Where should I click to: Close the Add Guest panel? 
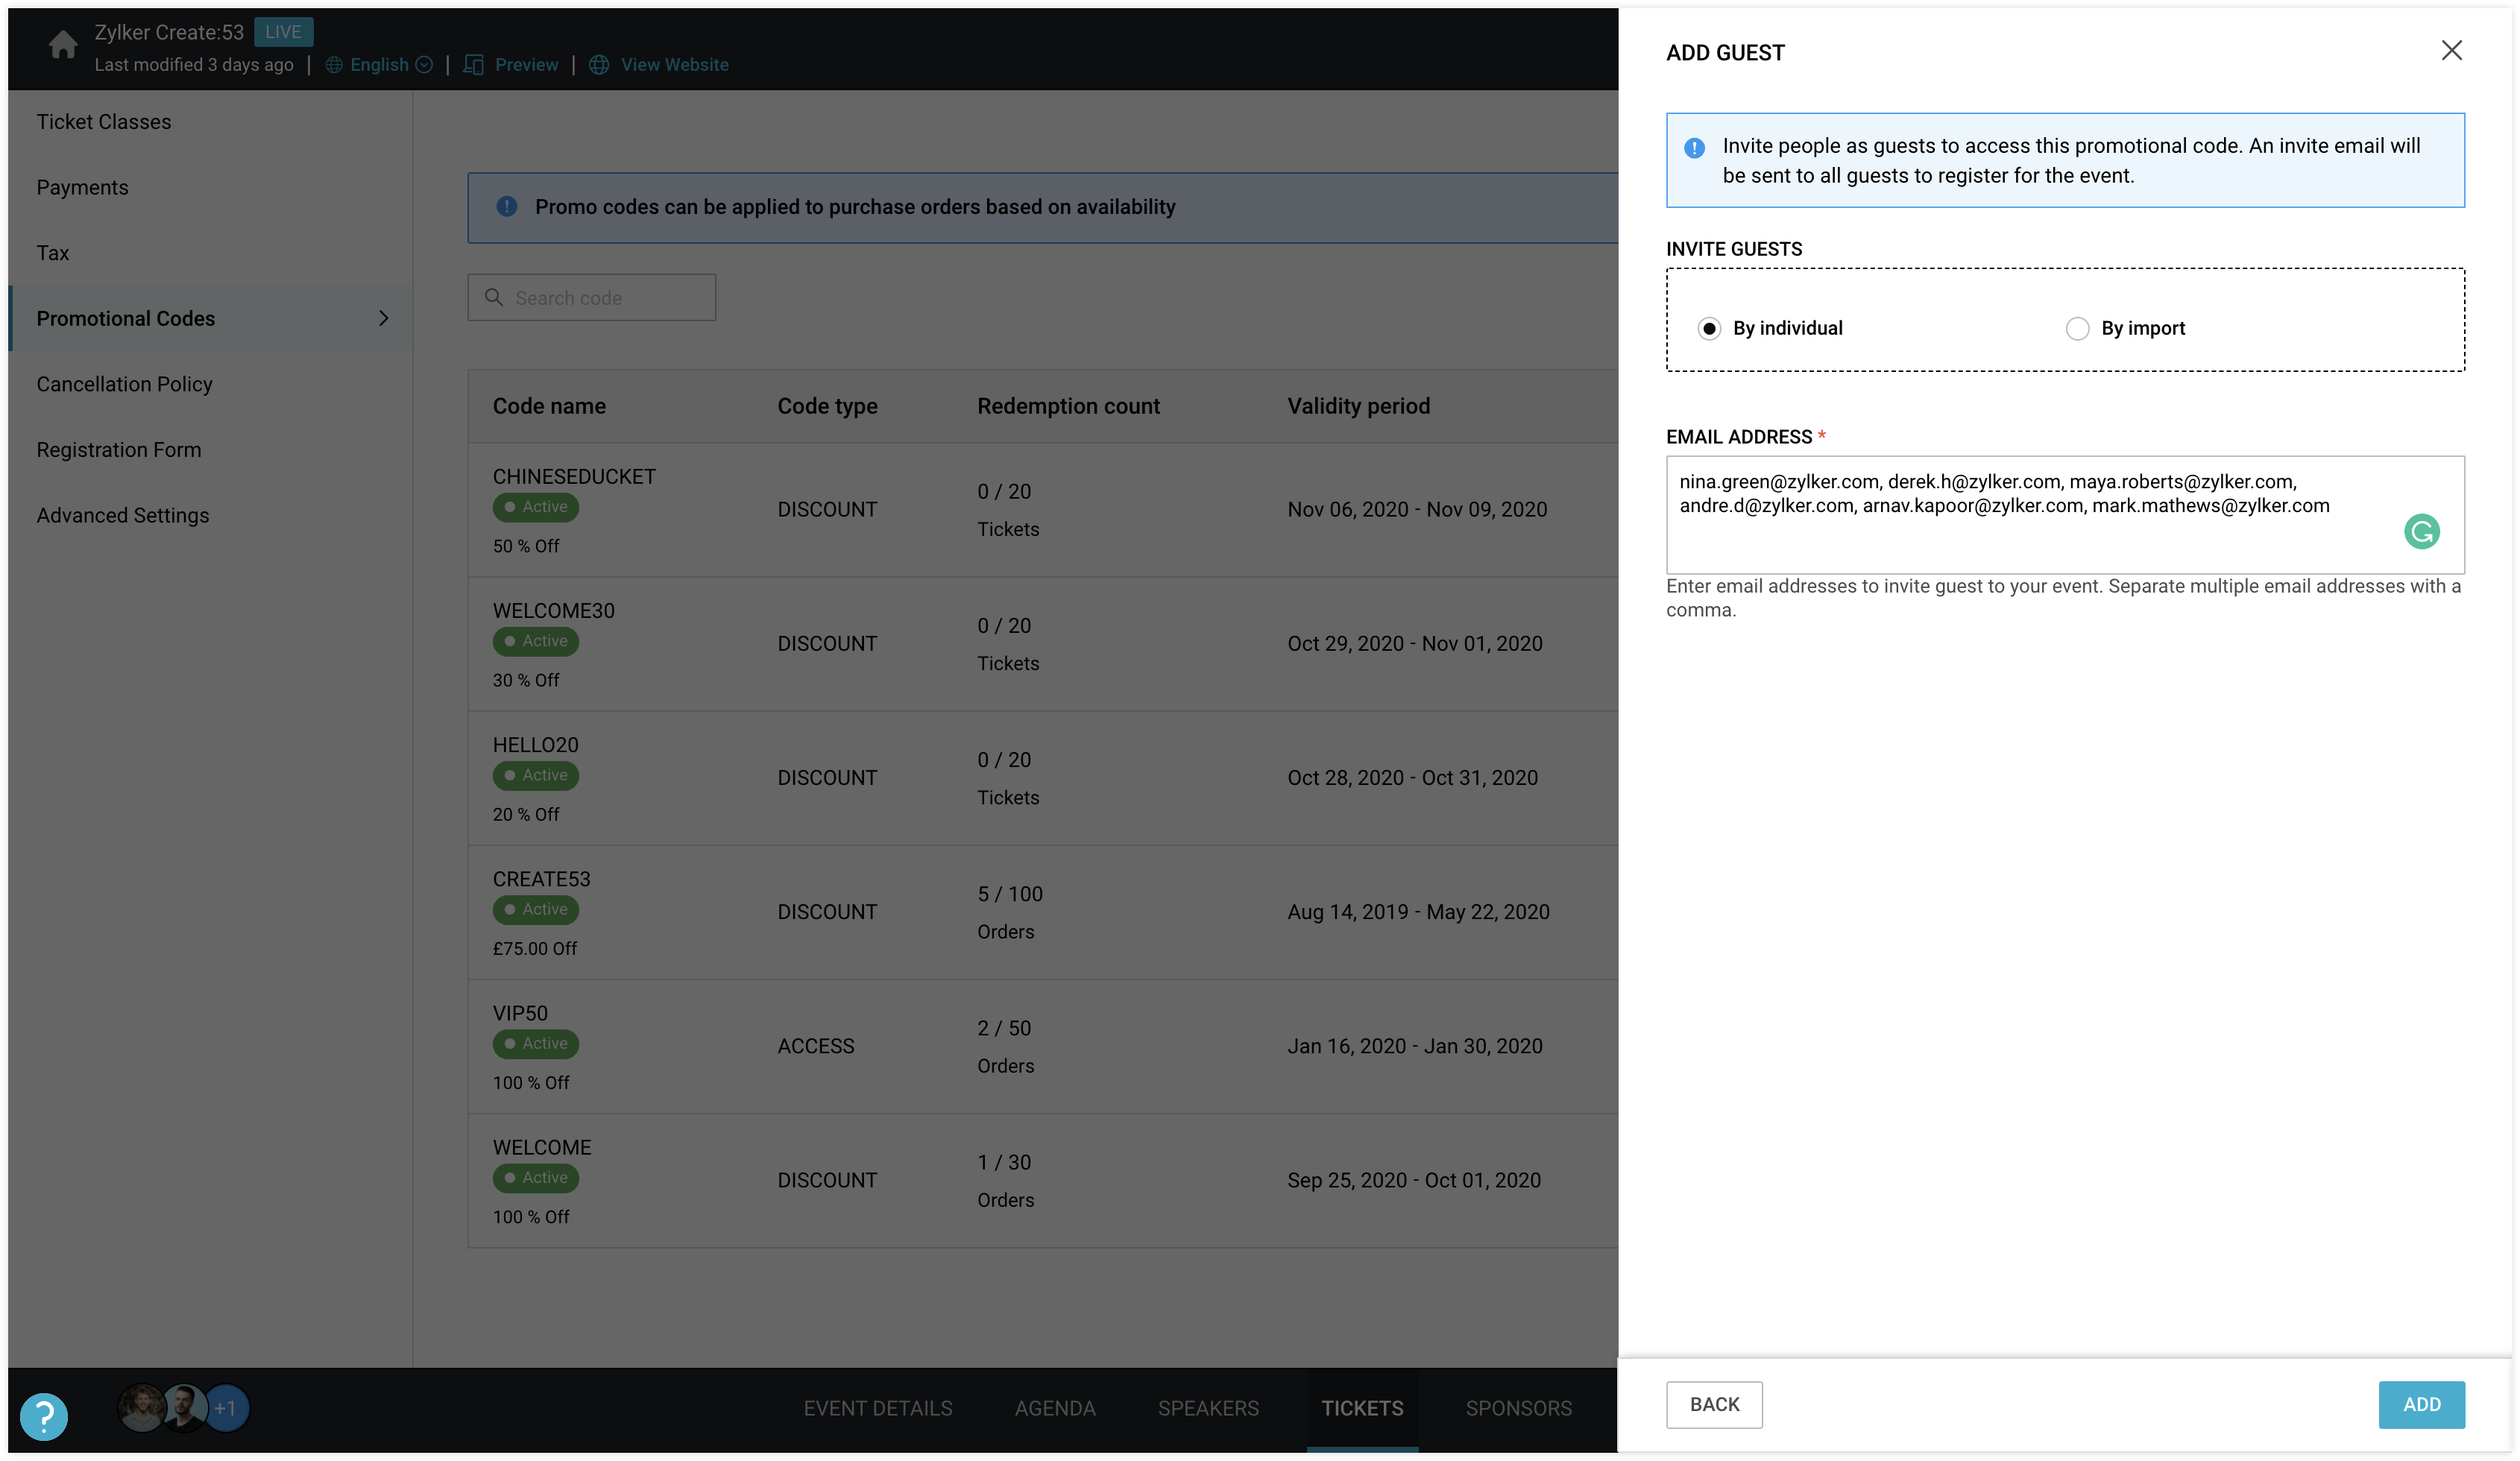2451,51
